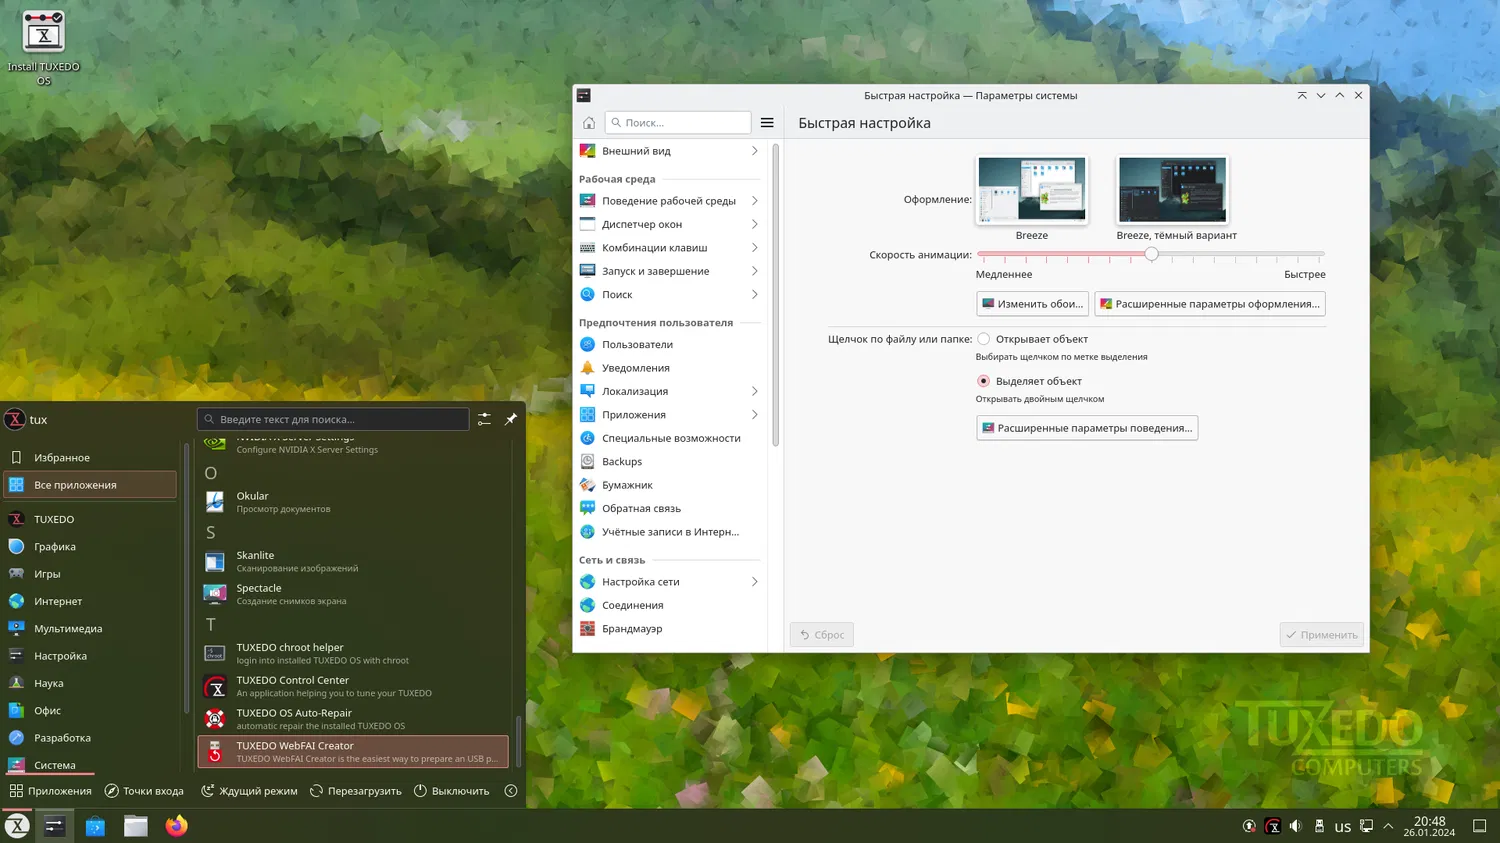The height and width of the screenshot is (843, 1500).
Task: Open the Графика category in the launcher
Action: [x=90, y=547]
